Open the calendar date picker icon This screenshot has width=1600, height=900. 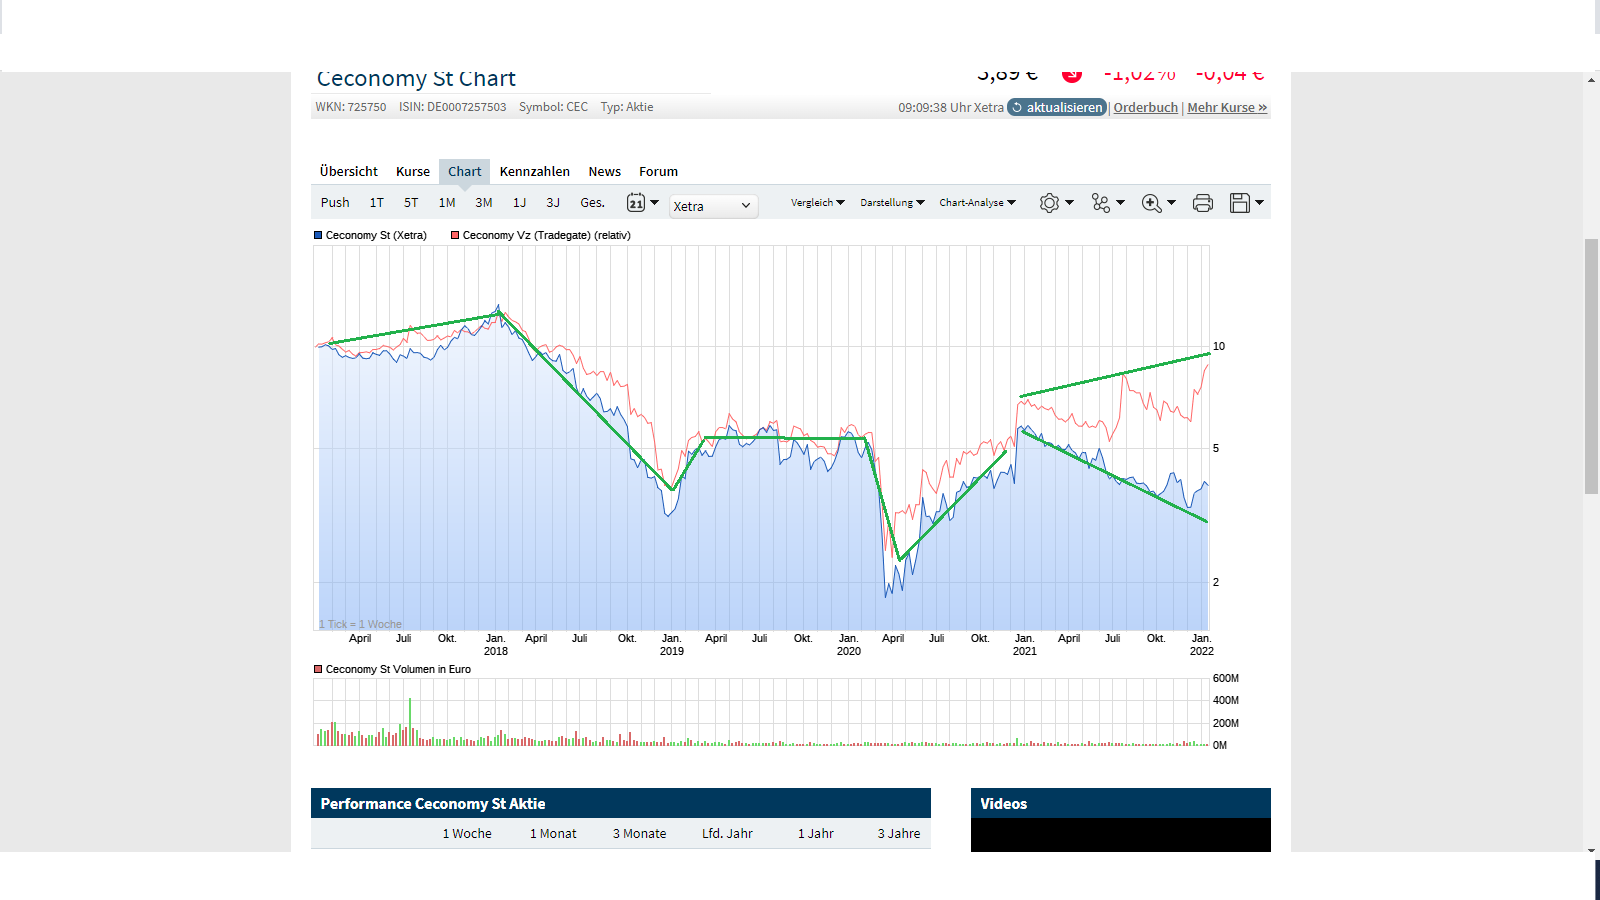tap(638, 202)
